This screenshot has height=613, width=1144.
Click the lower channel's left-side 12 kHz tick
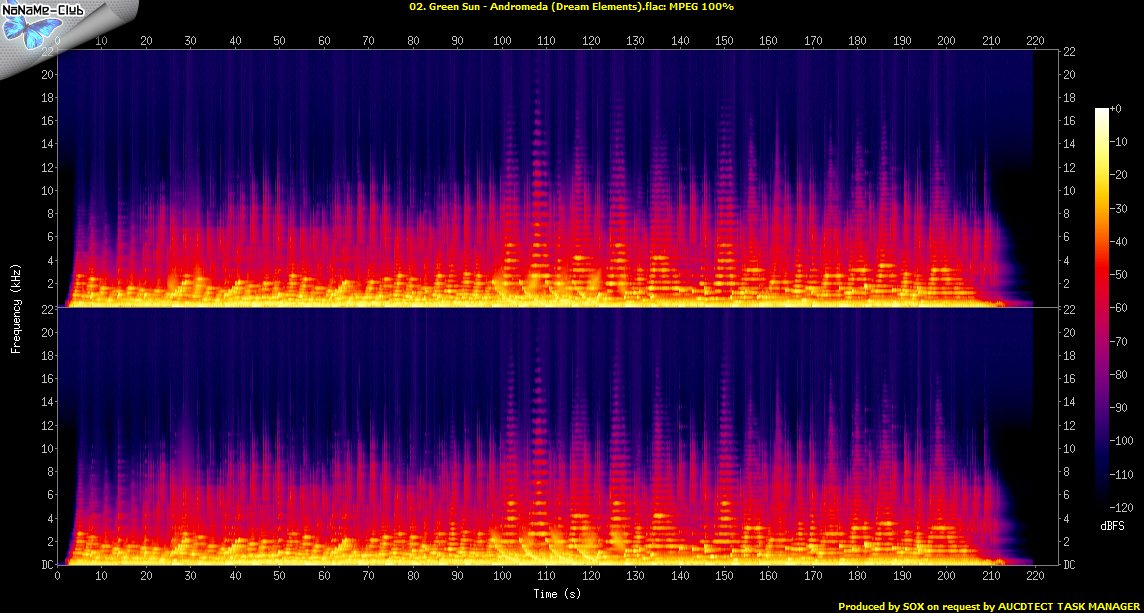tap(46, 426)
